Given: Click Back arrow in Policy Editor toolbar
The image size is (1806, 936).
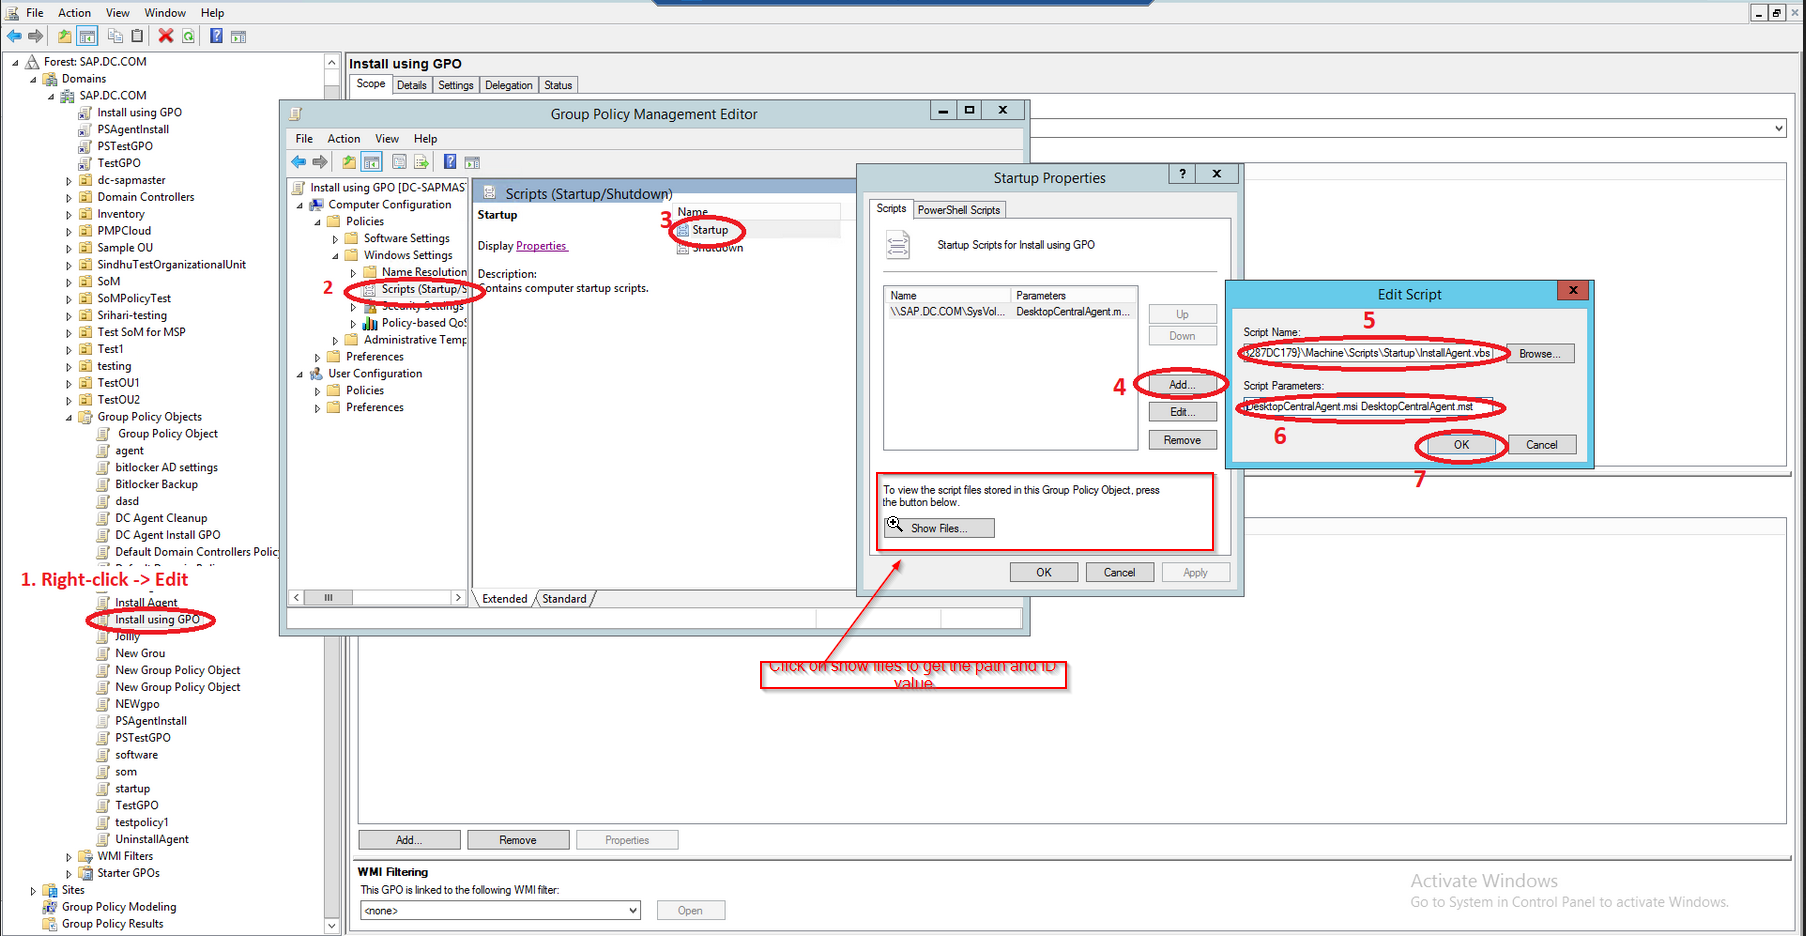Looking at the screenshot, I should [x=298, y=162].
